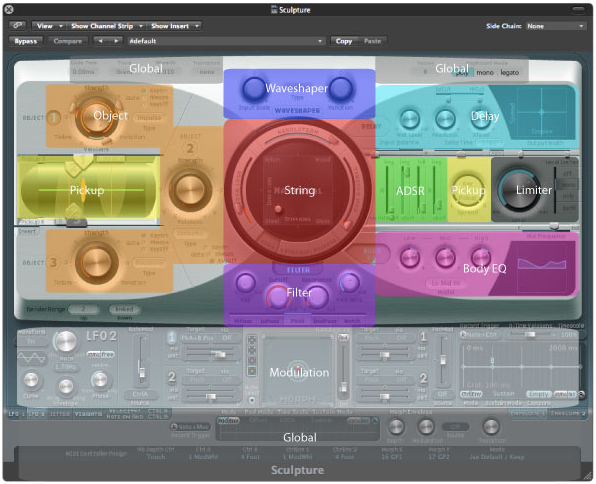The width and height of the screenshot is (596, 484).
Task: Select the HiPass filter type
Action: pos(243,321)
